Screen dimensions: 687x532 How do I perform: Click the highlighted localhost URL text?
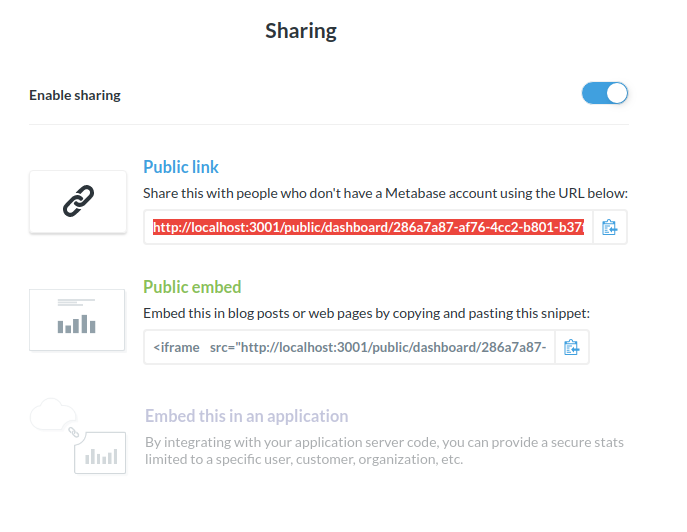368,227
